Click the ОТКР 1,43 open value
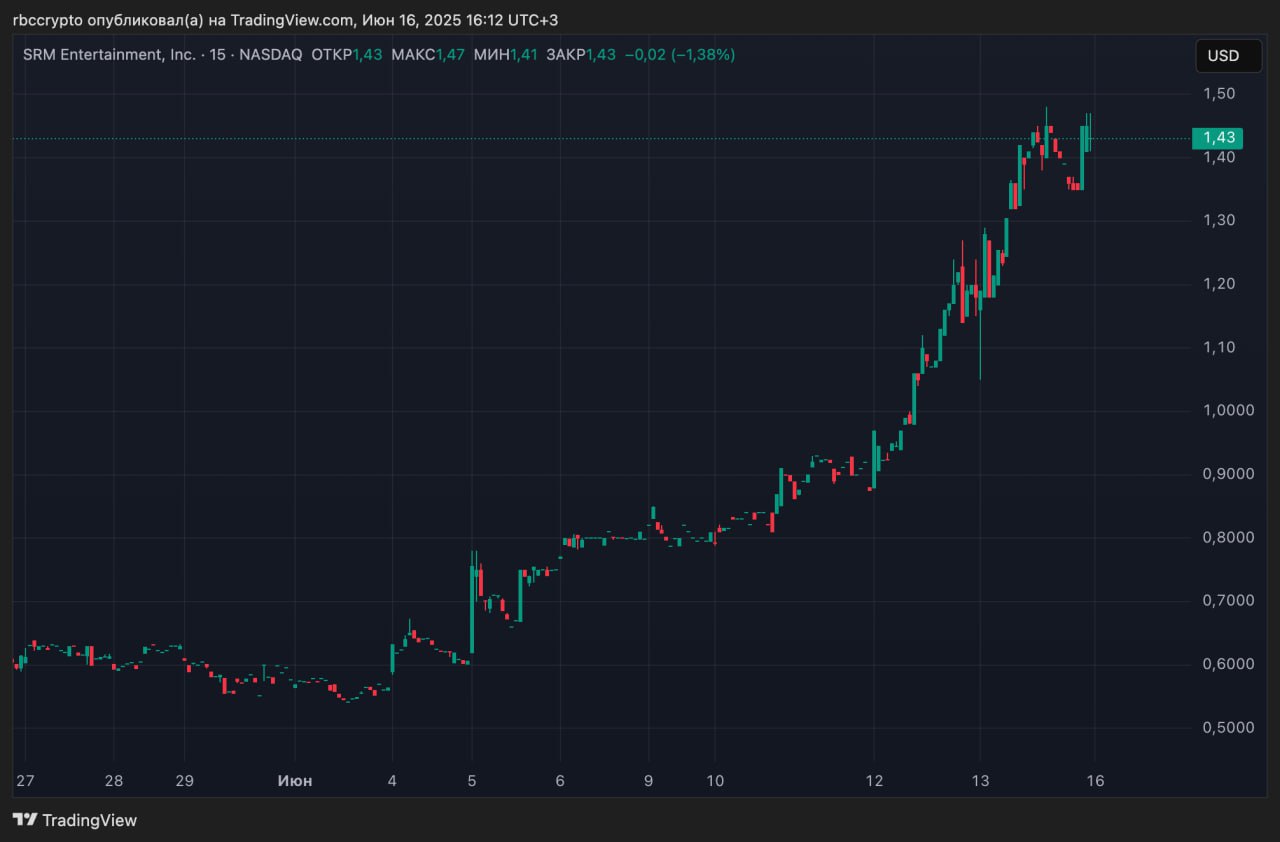 pos(347,55)
